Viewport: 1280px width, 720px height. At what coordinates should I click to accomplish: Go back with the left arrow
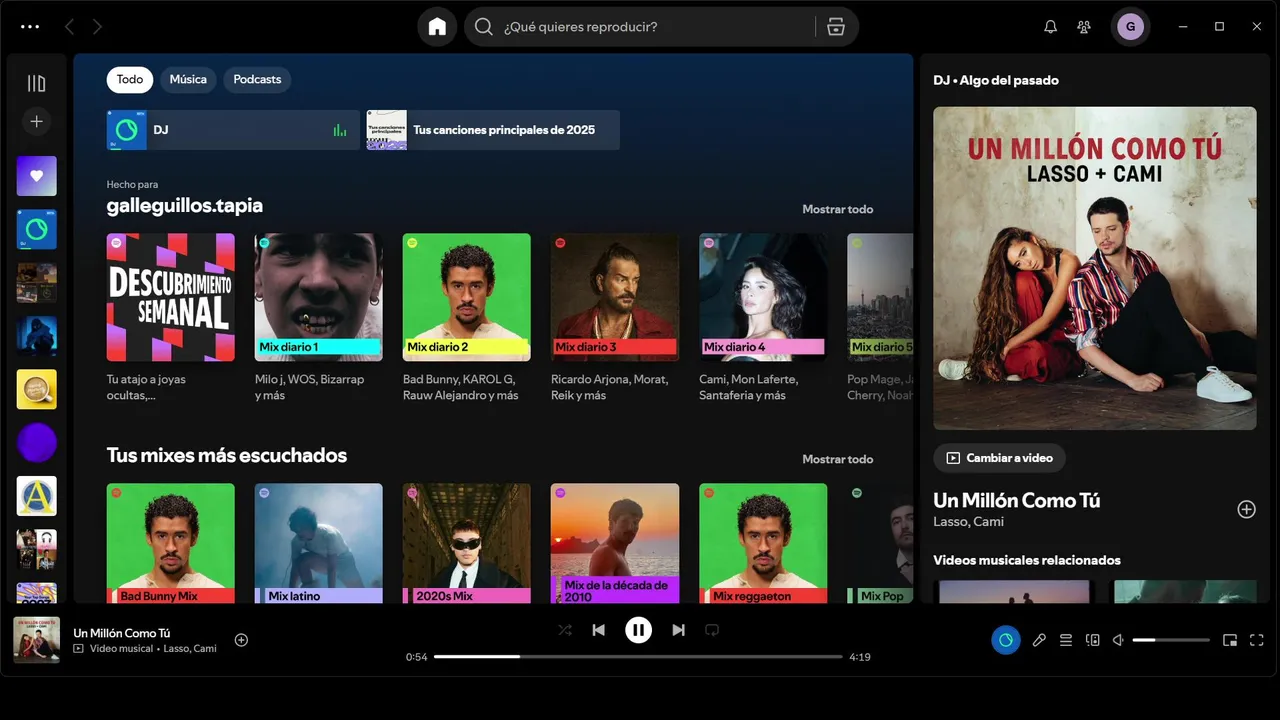[69, 27]
